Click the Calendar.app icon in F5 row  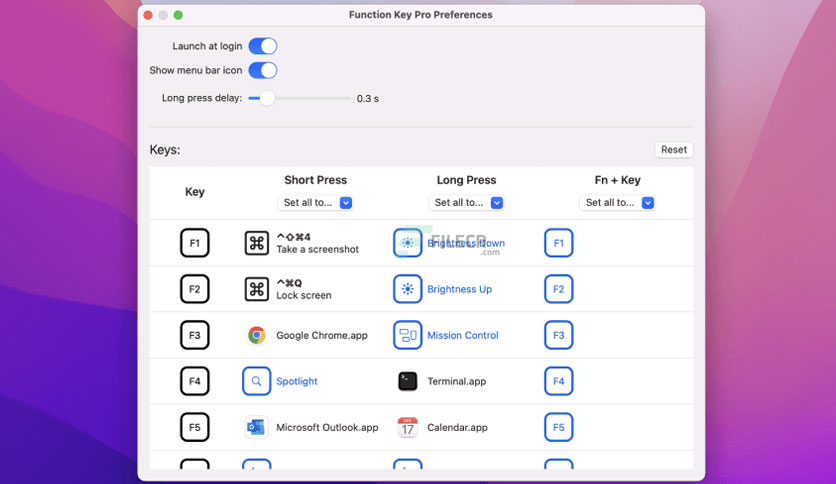(407, 427)
